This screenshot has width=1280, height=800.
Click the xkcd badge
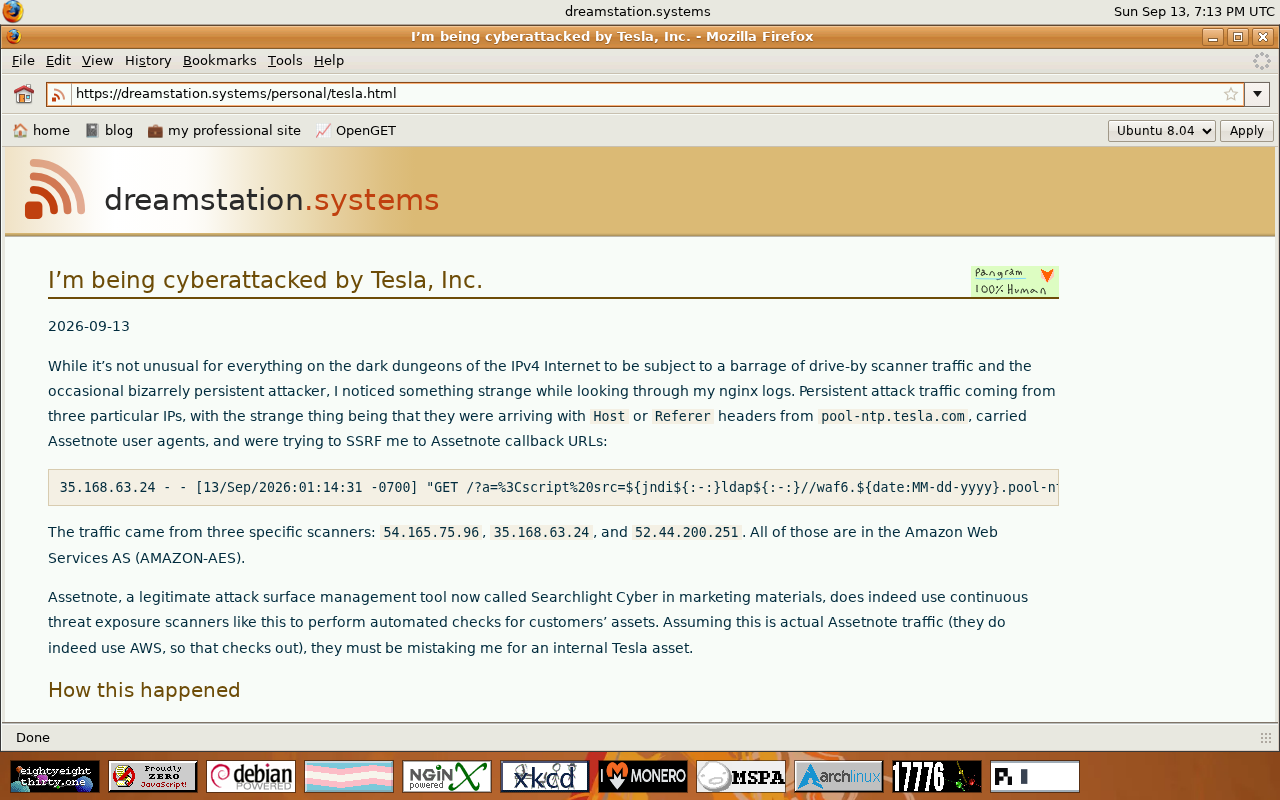545,777
